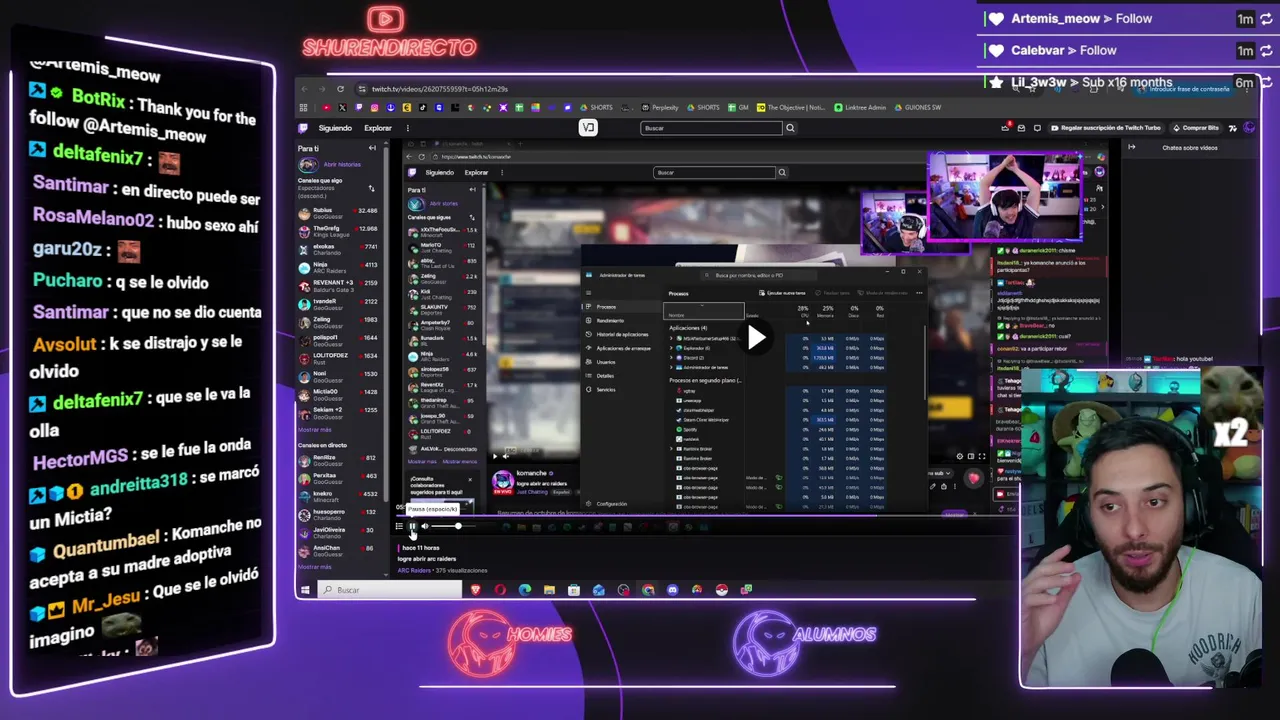Open the Pokéball app taskbar icon
This screenshot has height=720, width=1280.
click(721, 590)
